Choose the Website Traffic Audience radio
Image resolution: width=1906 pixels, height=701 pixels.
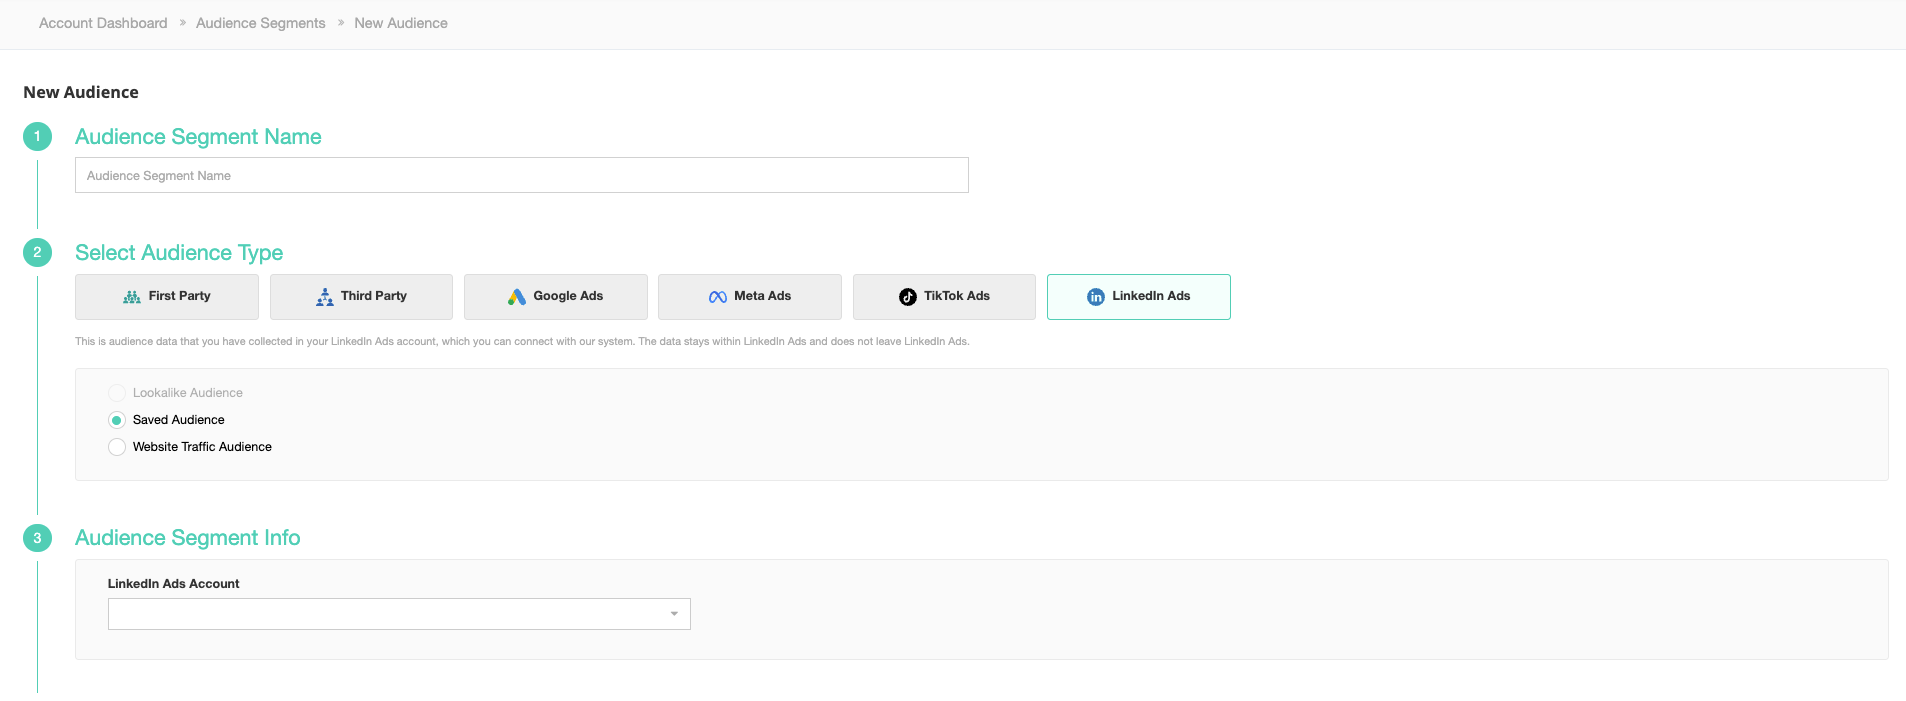point(117,447)
